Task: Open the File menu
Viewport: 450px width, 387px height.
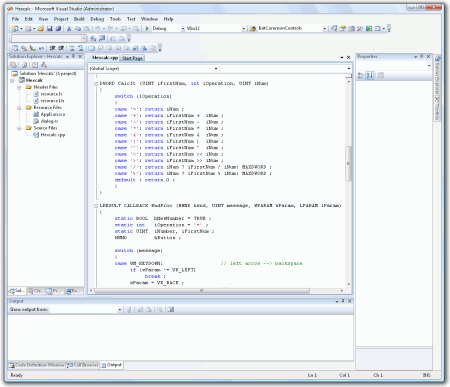Action: (15, 19)
